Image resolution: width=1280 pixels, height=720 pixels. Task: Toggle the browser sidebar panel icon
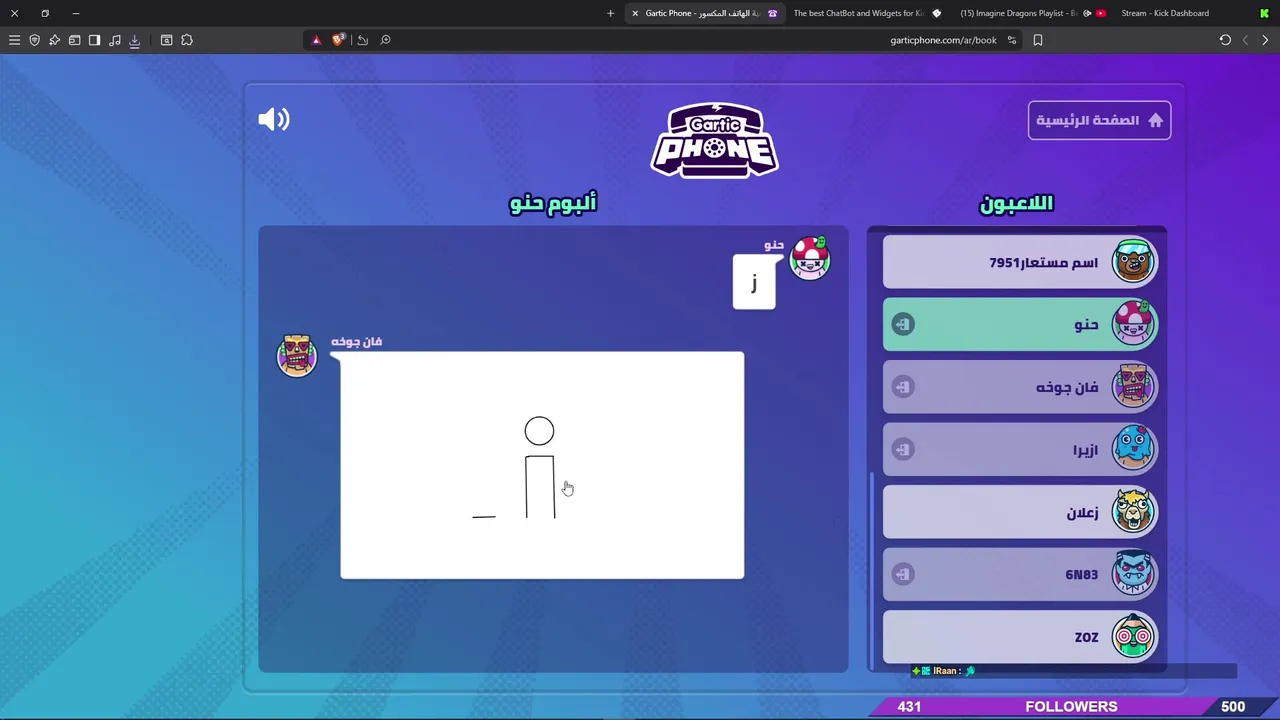tap(94, 40)
